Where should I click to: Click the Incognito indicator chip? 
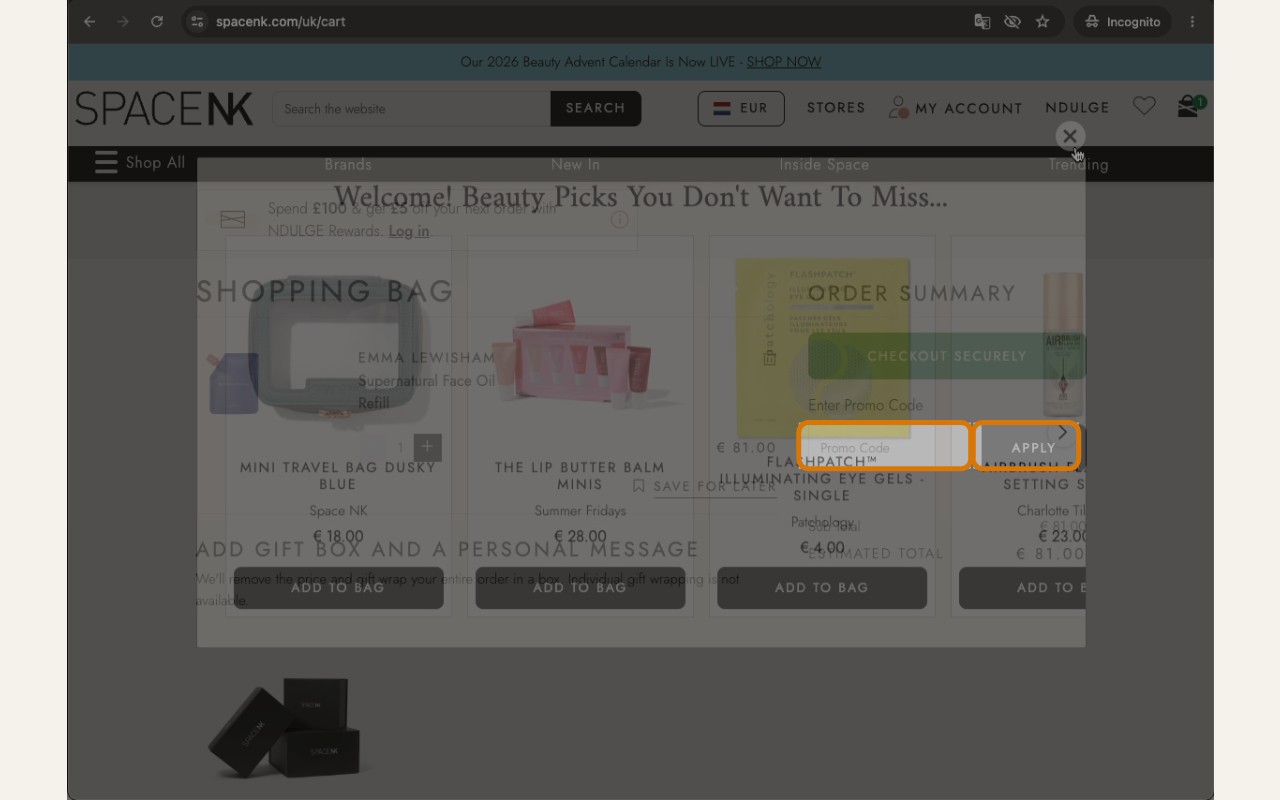tap(1122, 21)
